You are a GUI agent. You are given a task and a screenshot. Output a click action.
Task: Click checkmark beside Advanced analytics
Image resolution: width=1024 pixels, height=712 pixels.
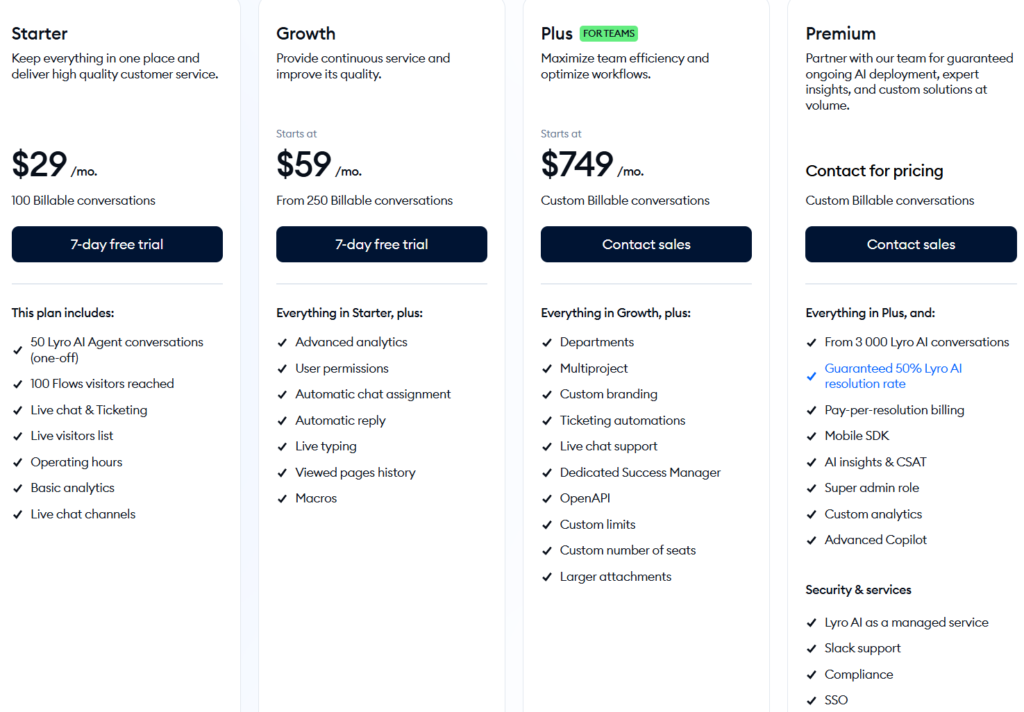click(282, 342)
